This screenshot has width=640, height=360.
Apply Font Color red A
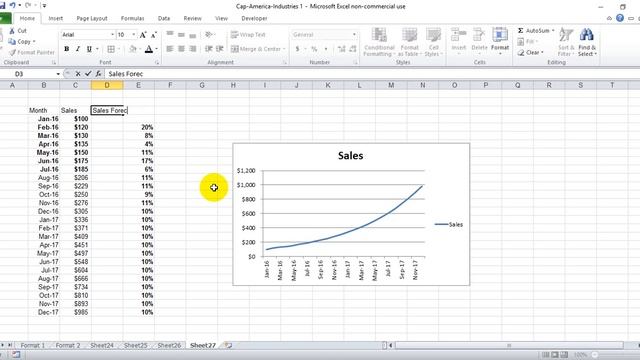pos(149,49)
